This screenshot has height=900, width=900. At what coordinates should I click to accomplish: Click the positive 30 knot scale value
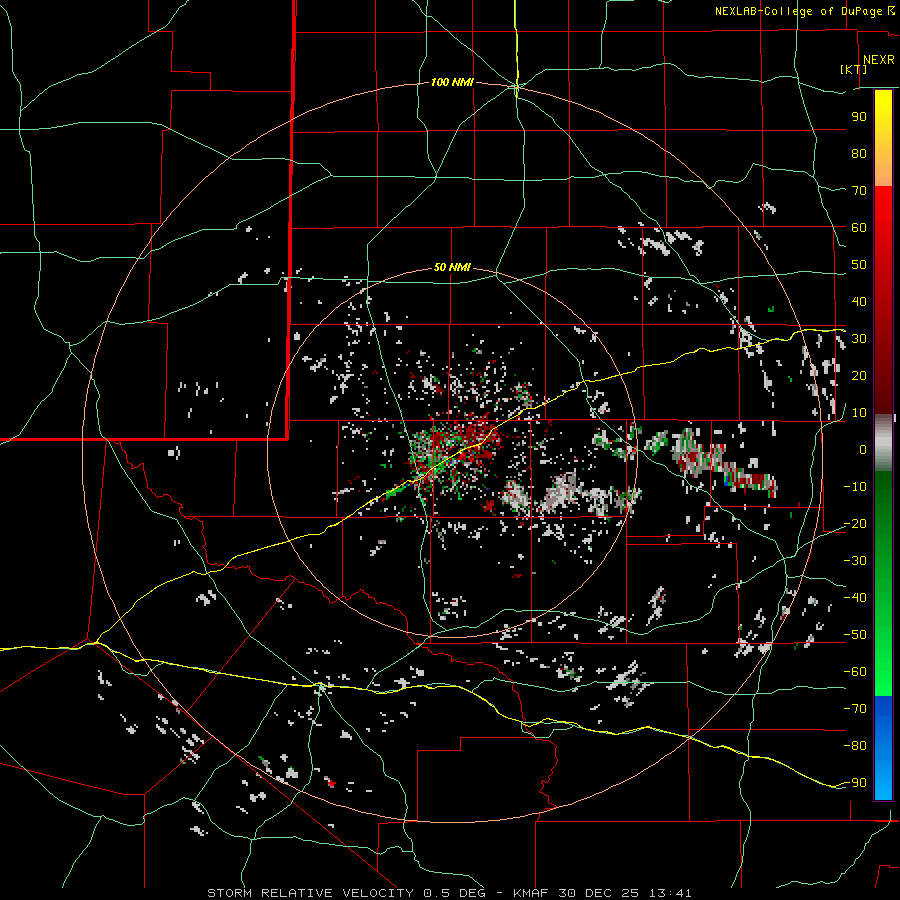(859, 339)
